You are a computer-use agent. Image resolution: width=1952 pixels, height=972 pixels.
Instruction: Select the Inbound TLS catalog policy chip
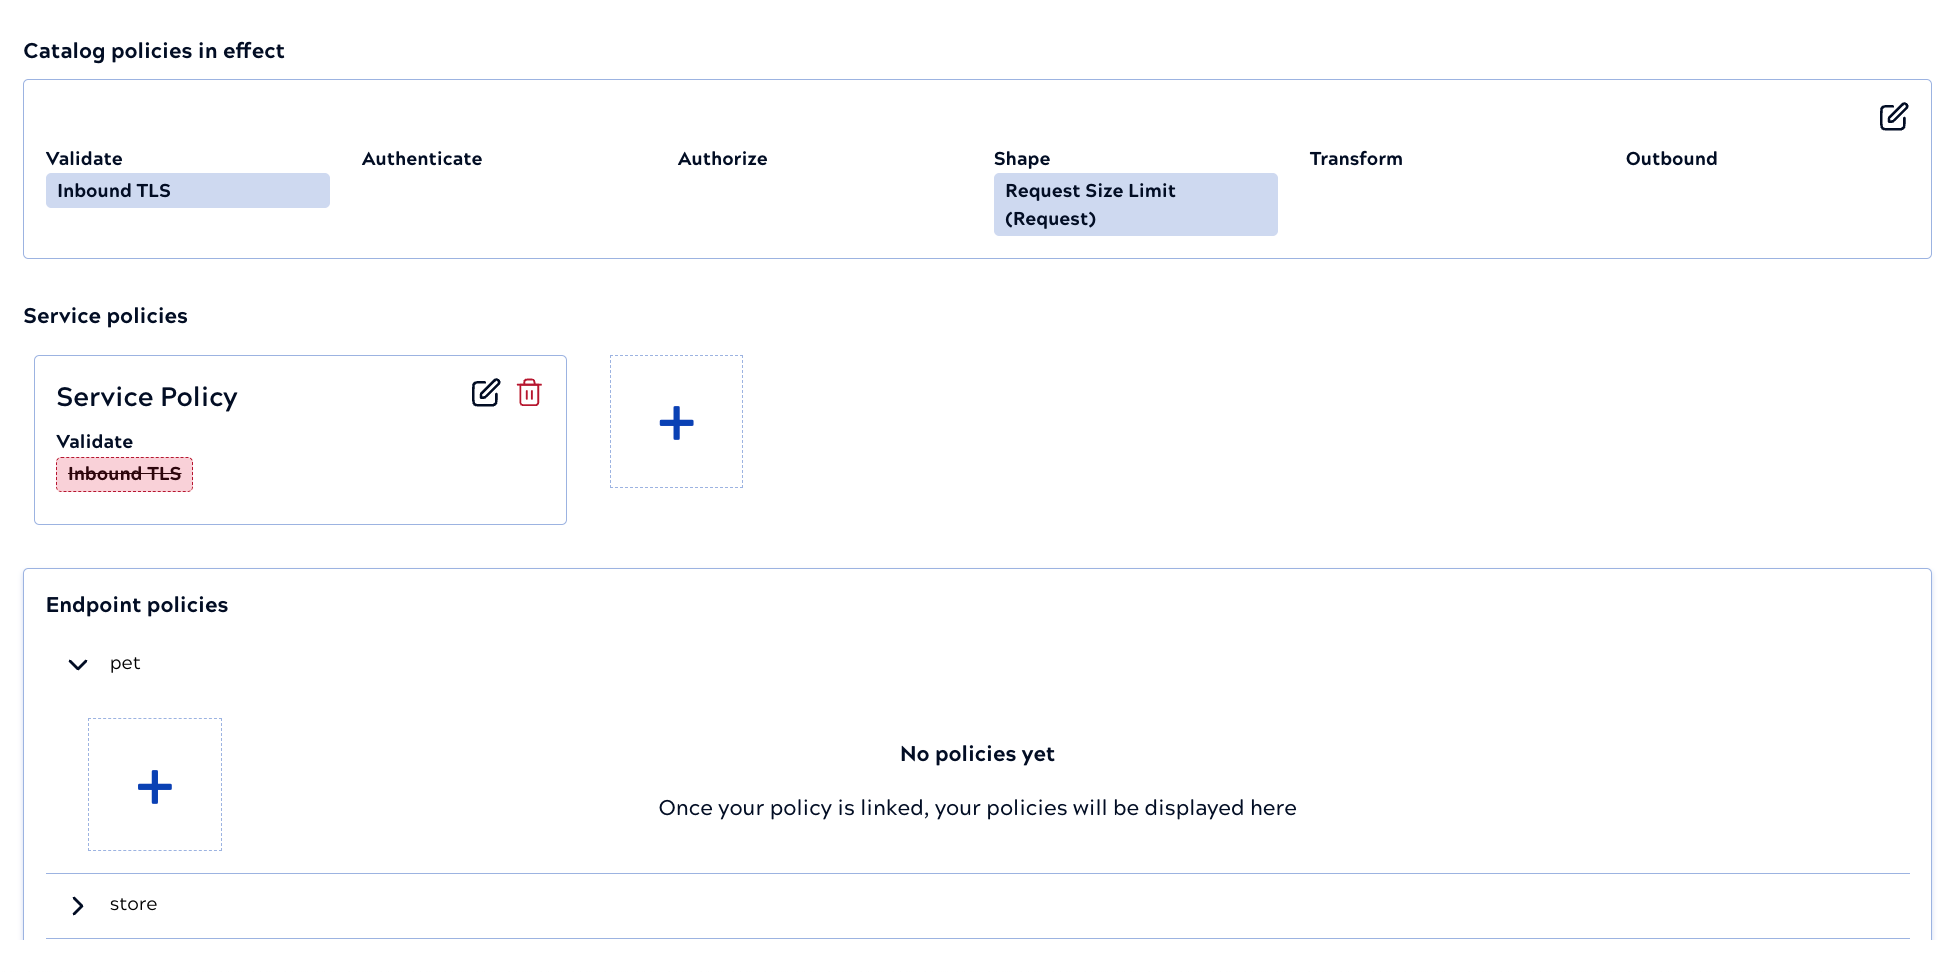tap(187, 191)
